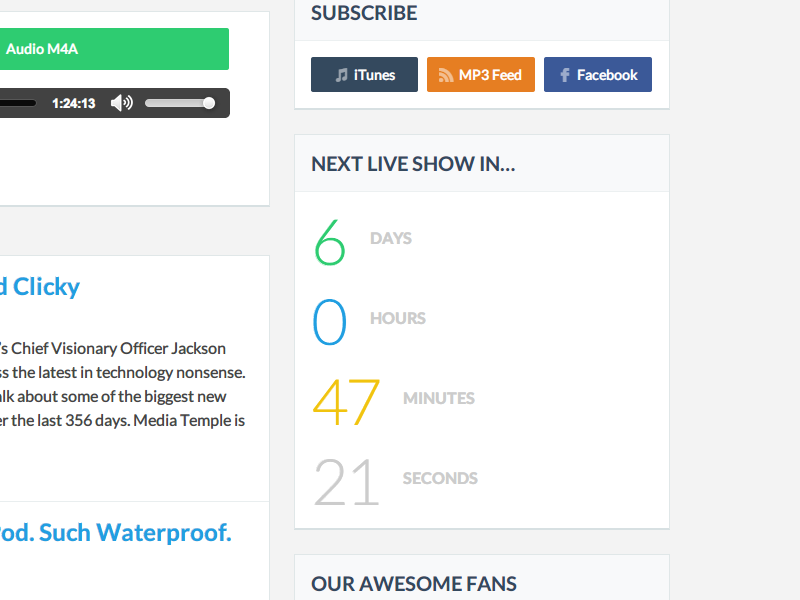Click the SUBSCRIBE panel heading
This screenshot has height=600, width=800.
tap(364, 13)
